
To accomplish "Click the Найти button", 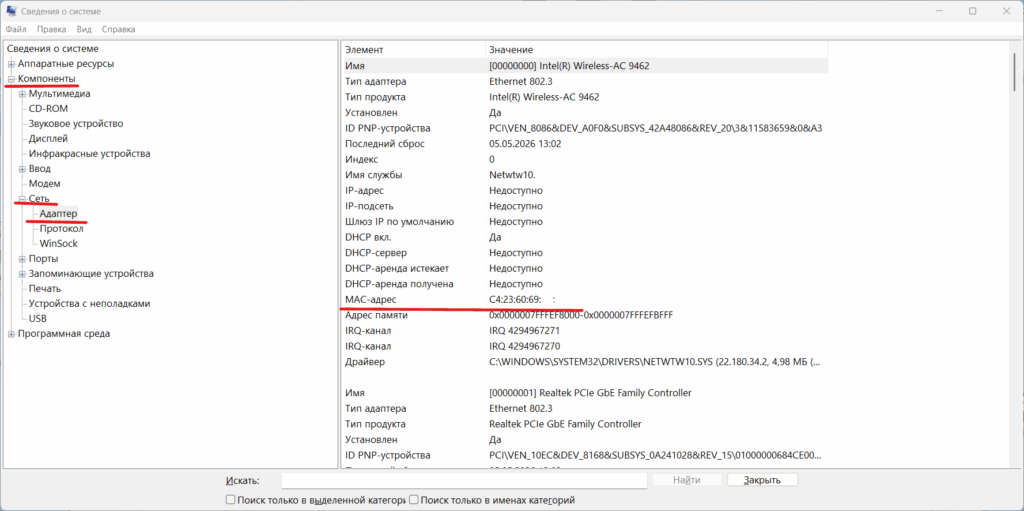I will point(686,480).
